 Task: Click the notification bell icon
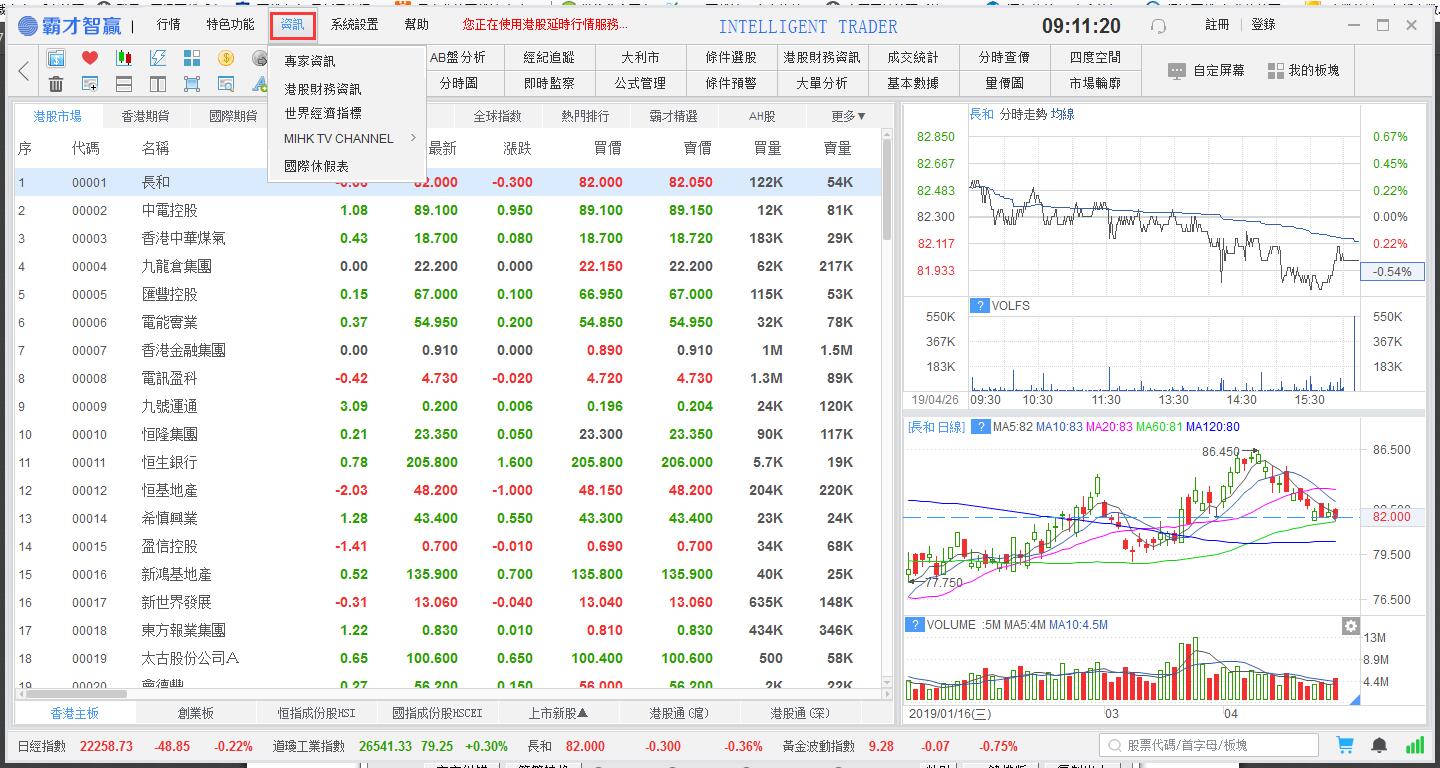tap(1379, 746)
